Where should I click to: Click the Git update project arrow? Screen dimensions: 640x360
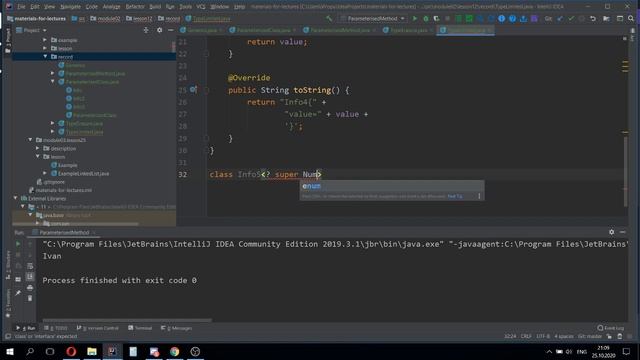coord(560,18)
